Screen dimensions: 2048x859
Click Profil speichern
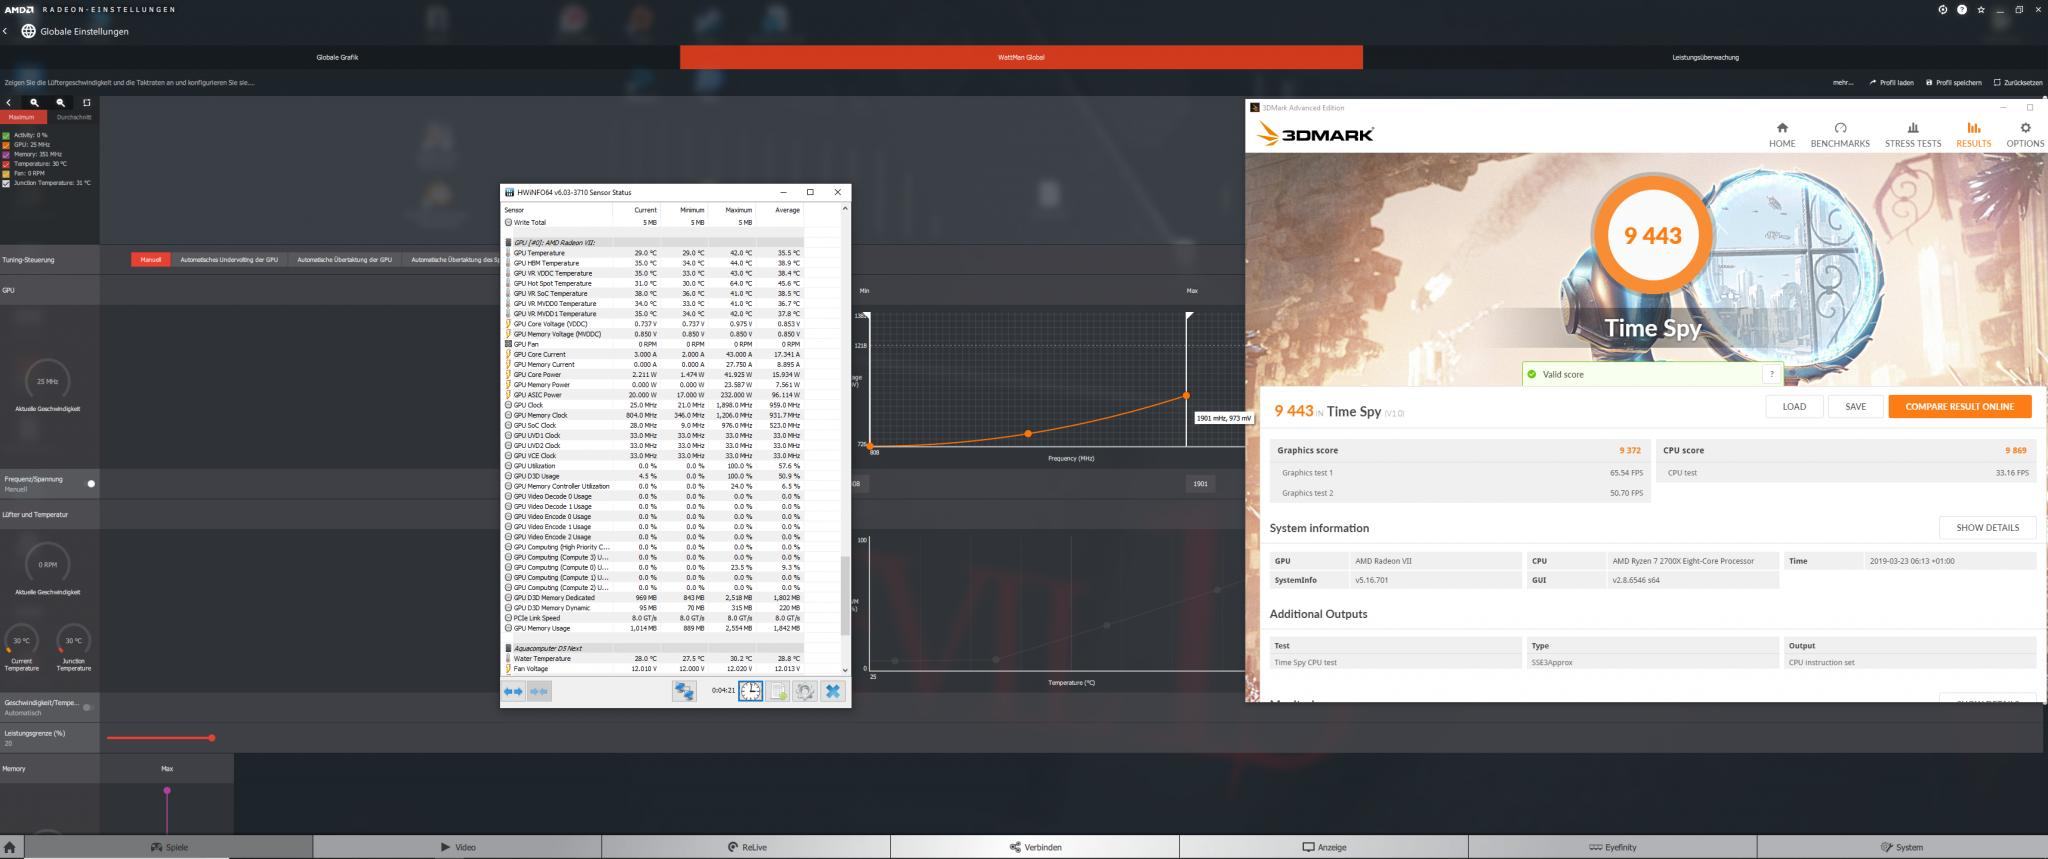1954,83
